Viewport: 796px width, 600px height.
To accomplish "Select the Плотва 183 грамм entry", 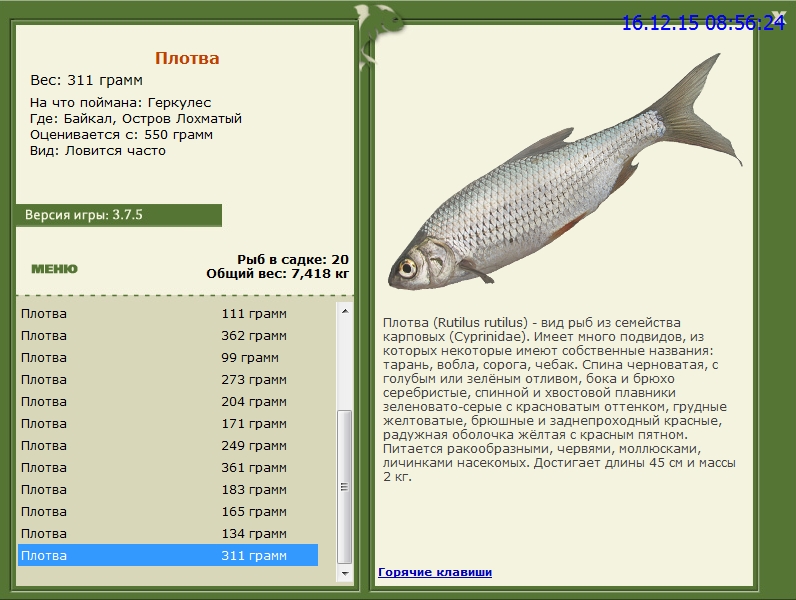I will coord(168,489).
